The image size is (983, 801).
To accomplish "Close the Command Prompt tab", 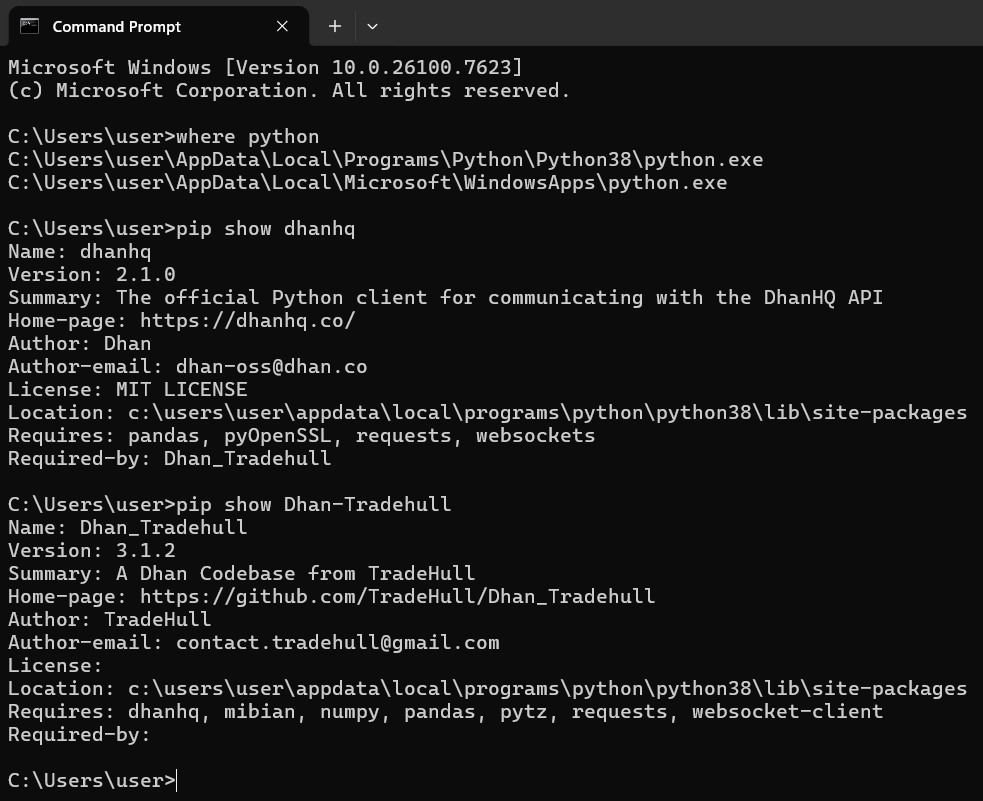I will (x=282, y=26).
